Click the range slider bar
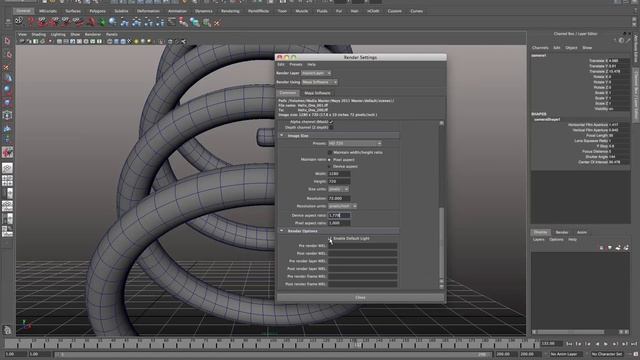Viewport: 640px width, 360px height. click(273, 354)
